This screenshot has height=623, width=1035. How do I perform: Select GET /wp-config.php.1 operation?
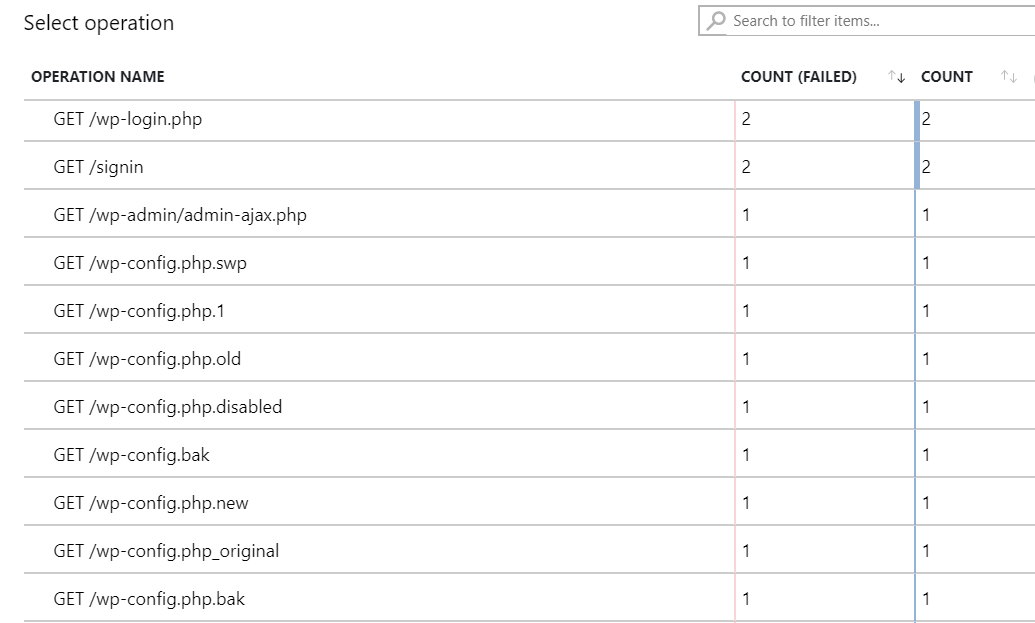click(x=529, y=310)
